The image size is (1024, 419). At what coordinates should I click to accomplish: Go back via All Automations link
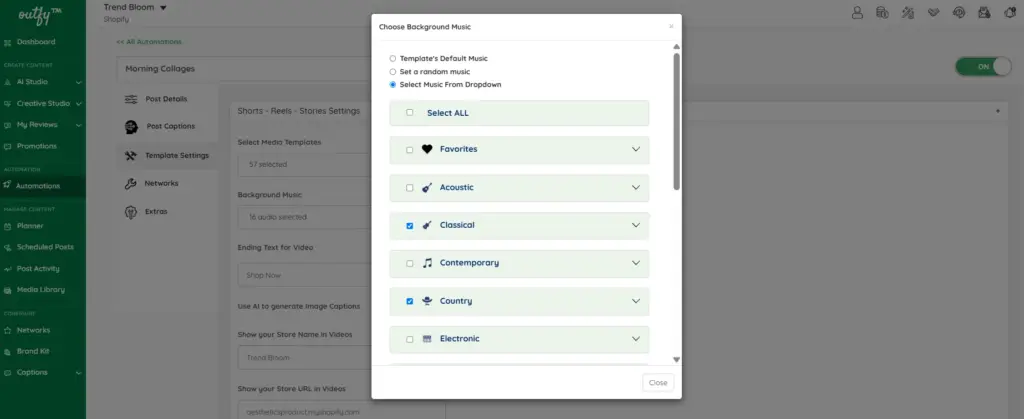tap(149, 42)
